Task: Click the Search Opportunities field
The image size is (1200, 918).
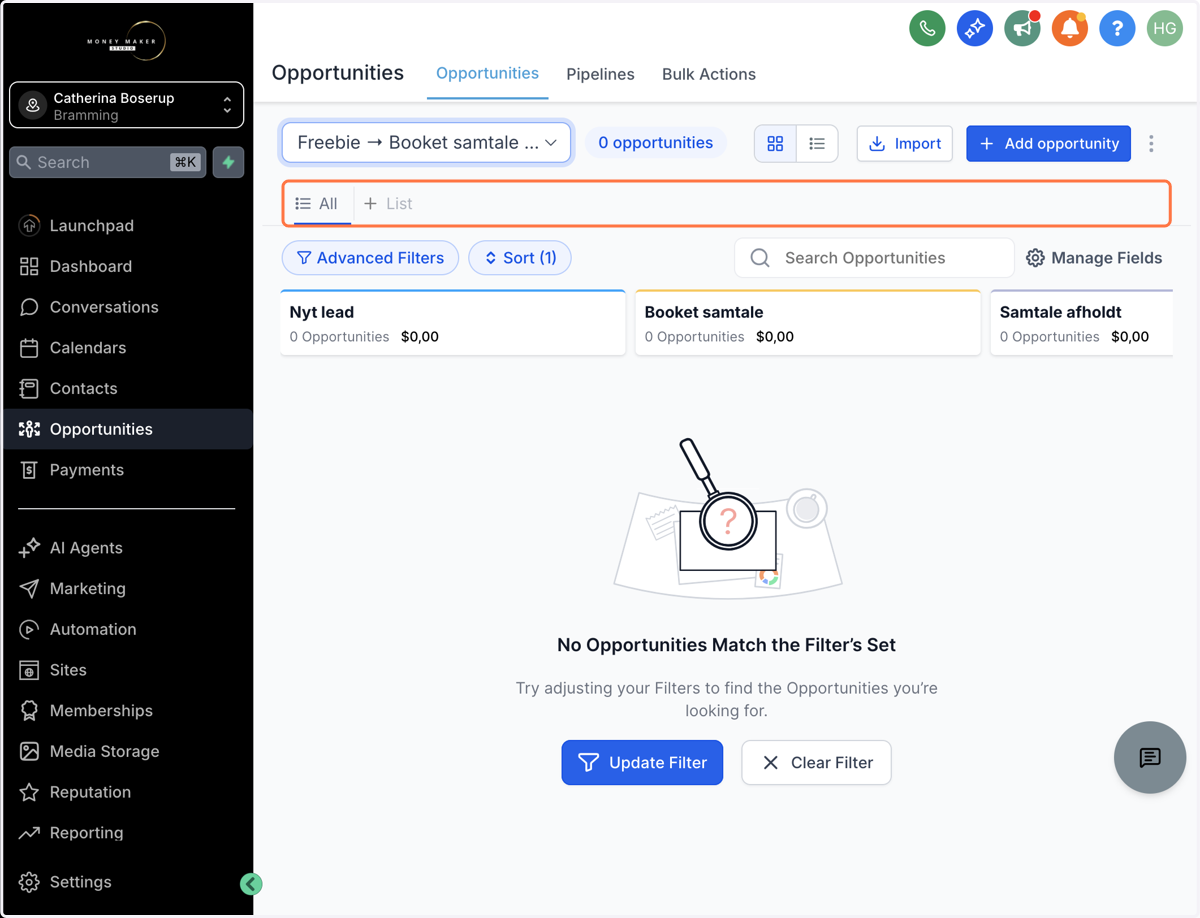Action: coord(874,258)
